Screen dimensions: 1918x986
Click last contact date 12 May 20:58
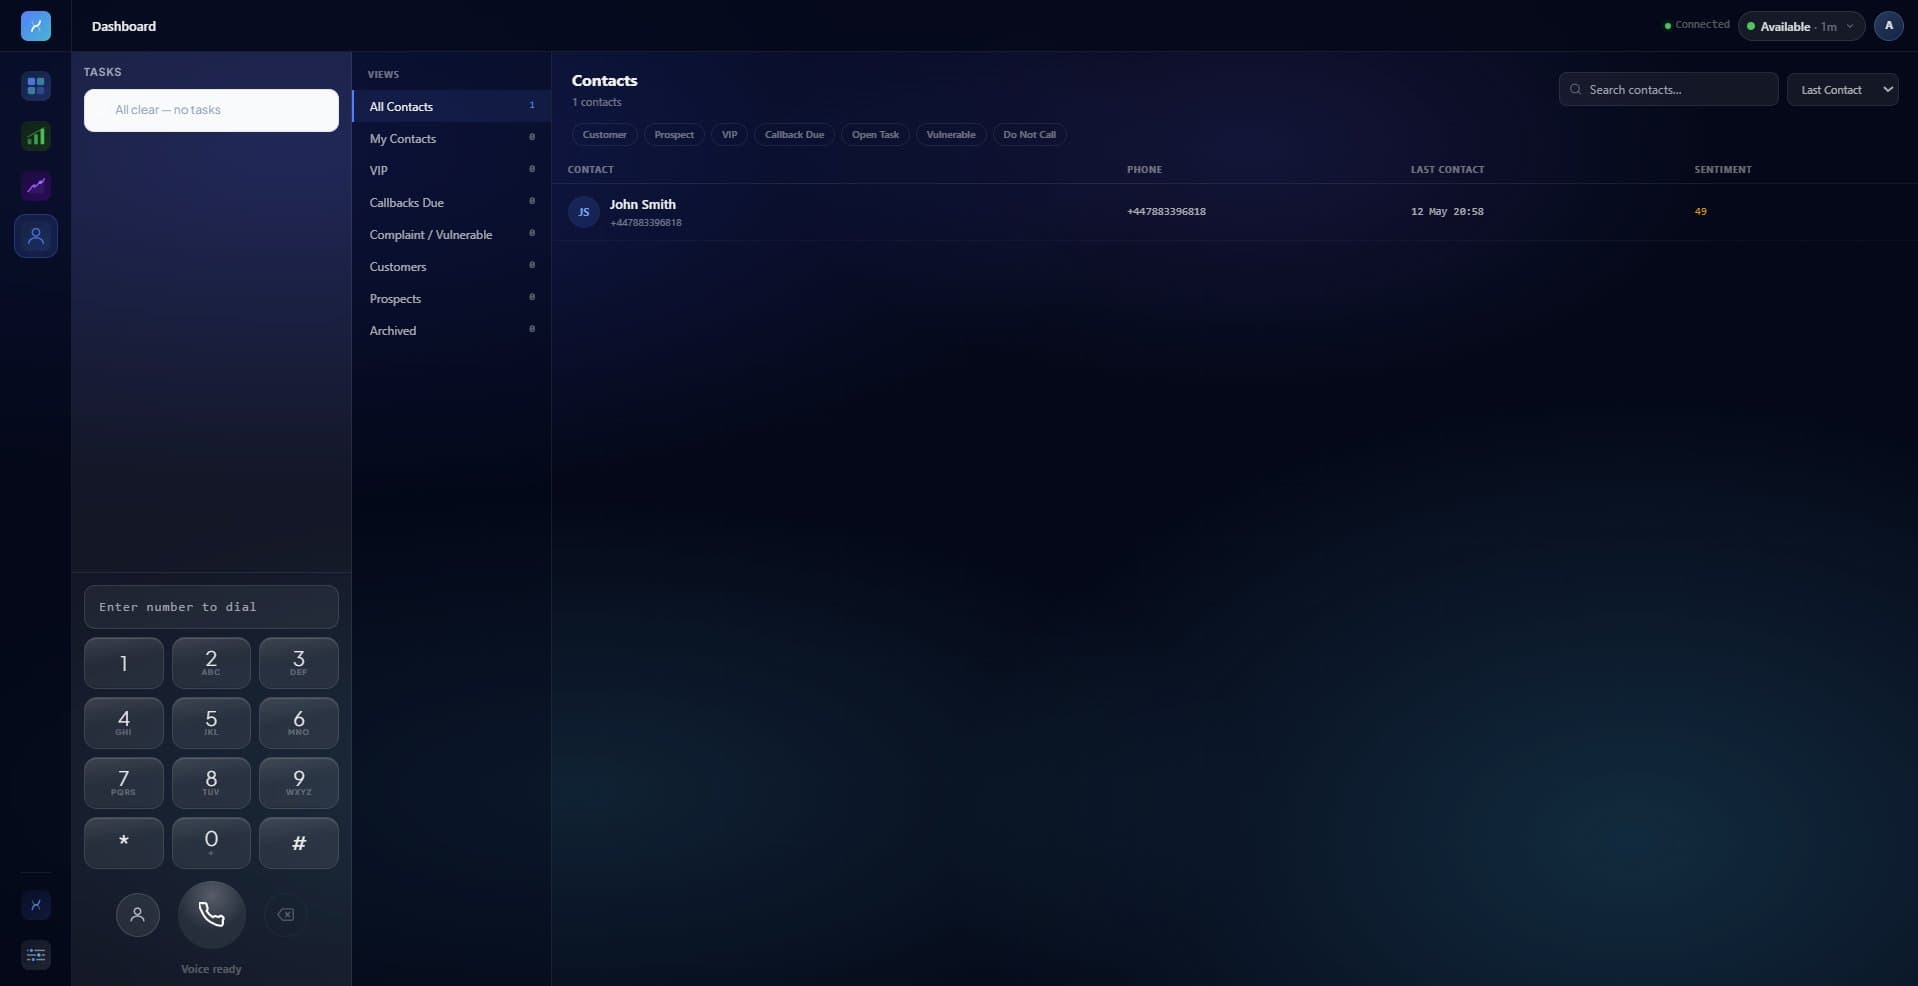coord(1447,212)
